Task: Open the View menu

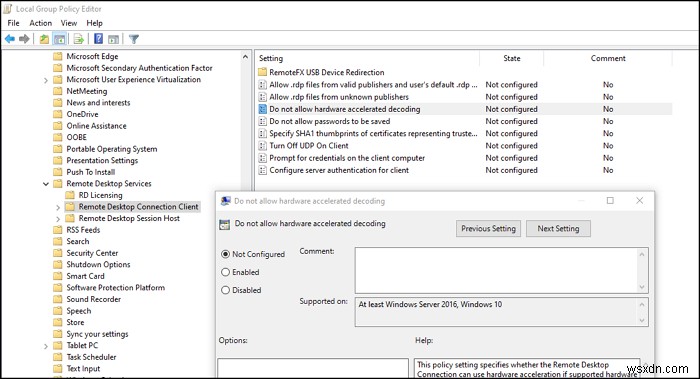Action: [x=69, y=23]
